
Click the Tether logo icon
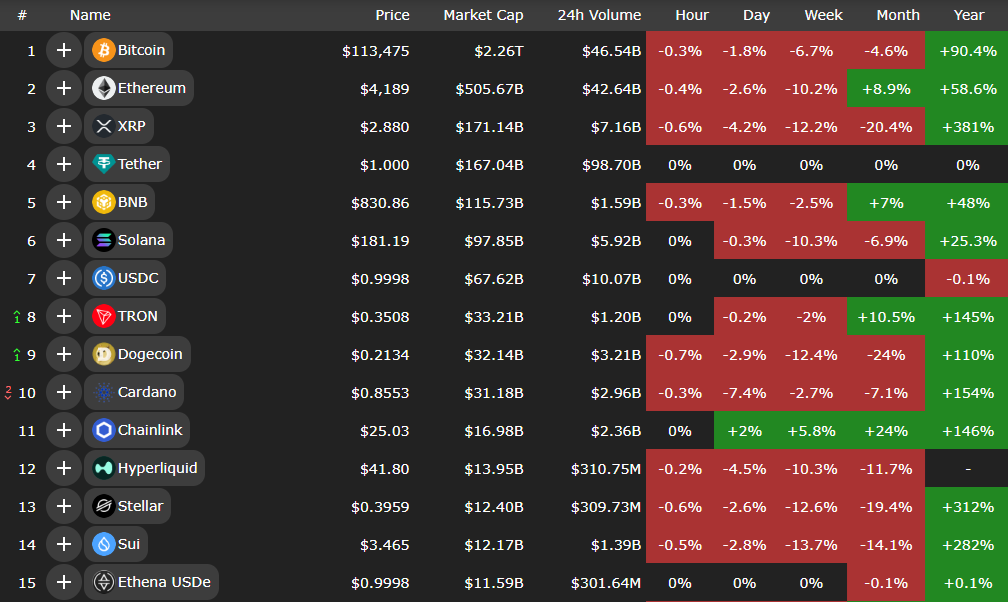tap(104, 164)
